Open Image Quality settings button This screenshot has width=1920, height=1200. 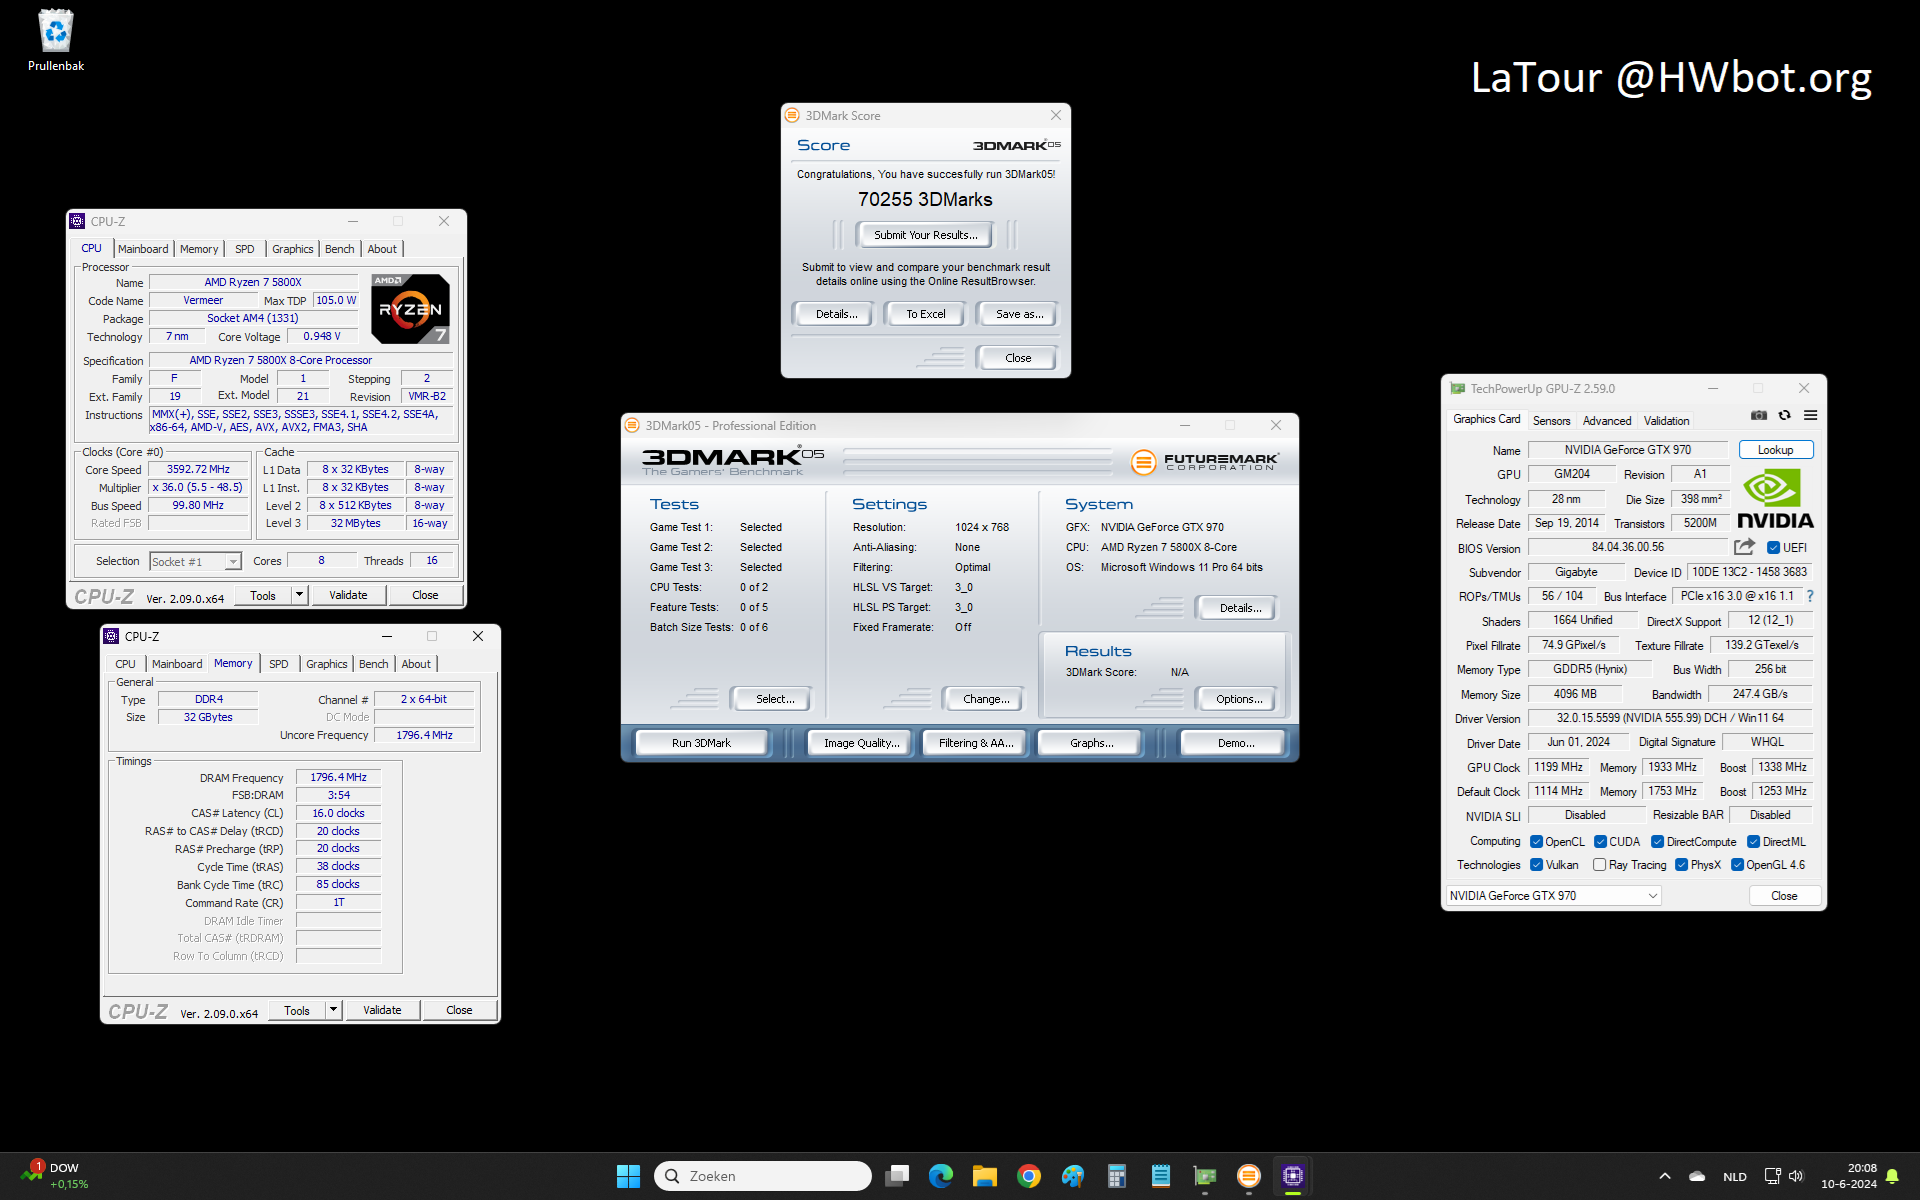(861, 743)
